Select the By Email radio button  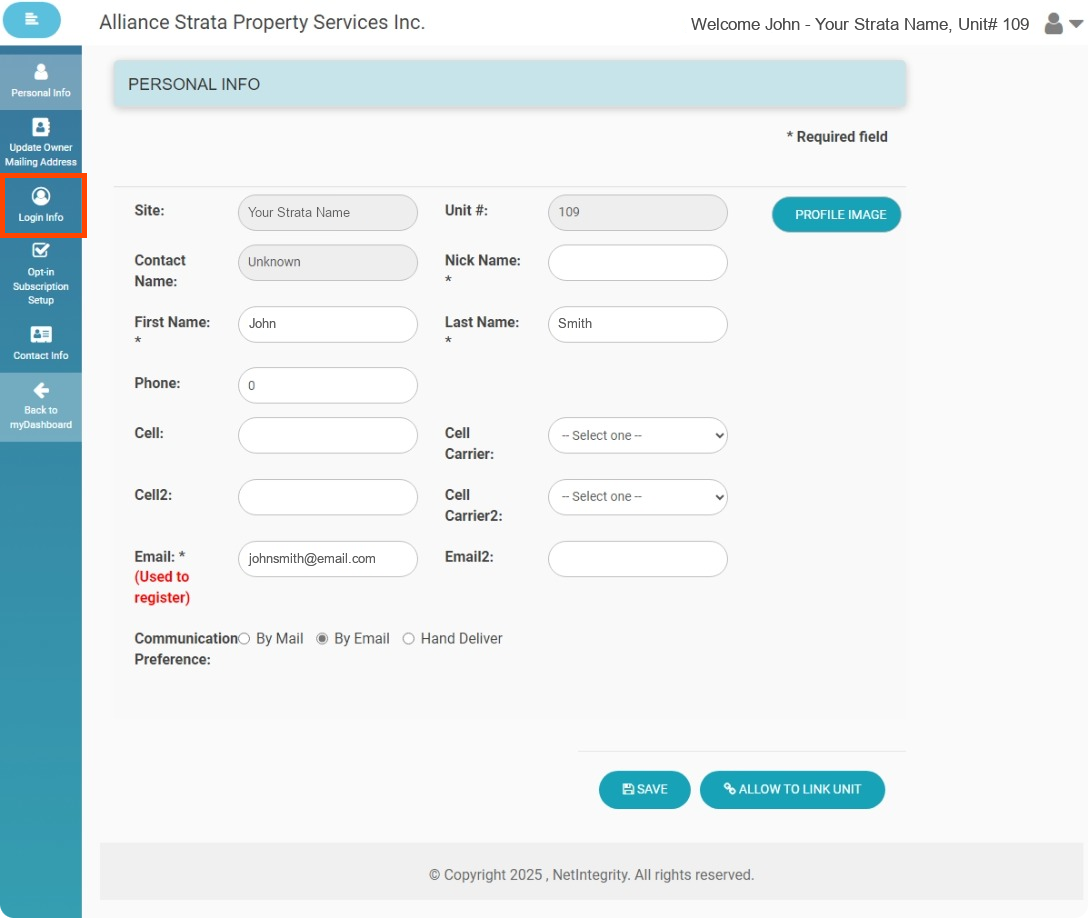coord(322,639)
